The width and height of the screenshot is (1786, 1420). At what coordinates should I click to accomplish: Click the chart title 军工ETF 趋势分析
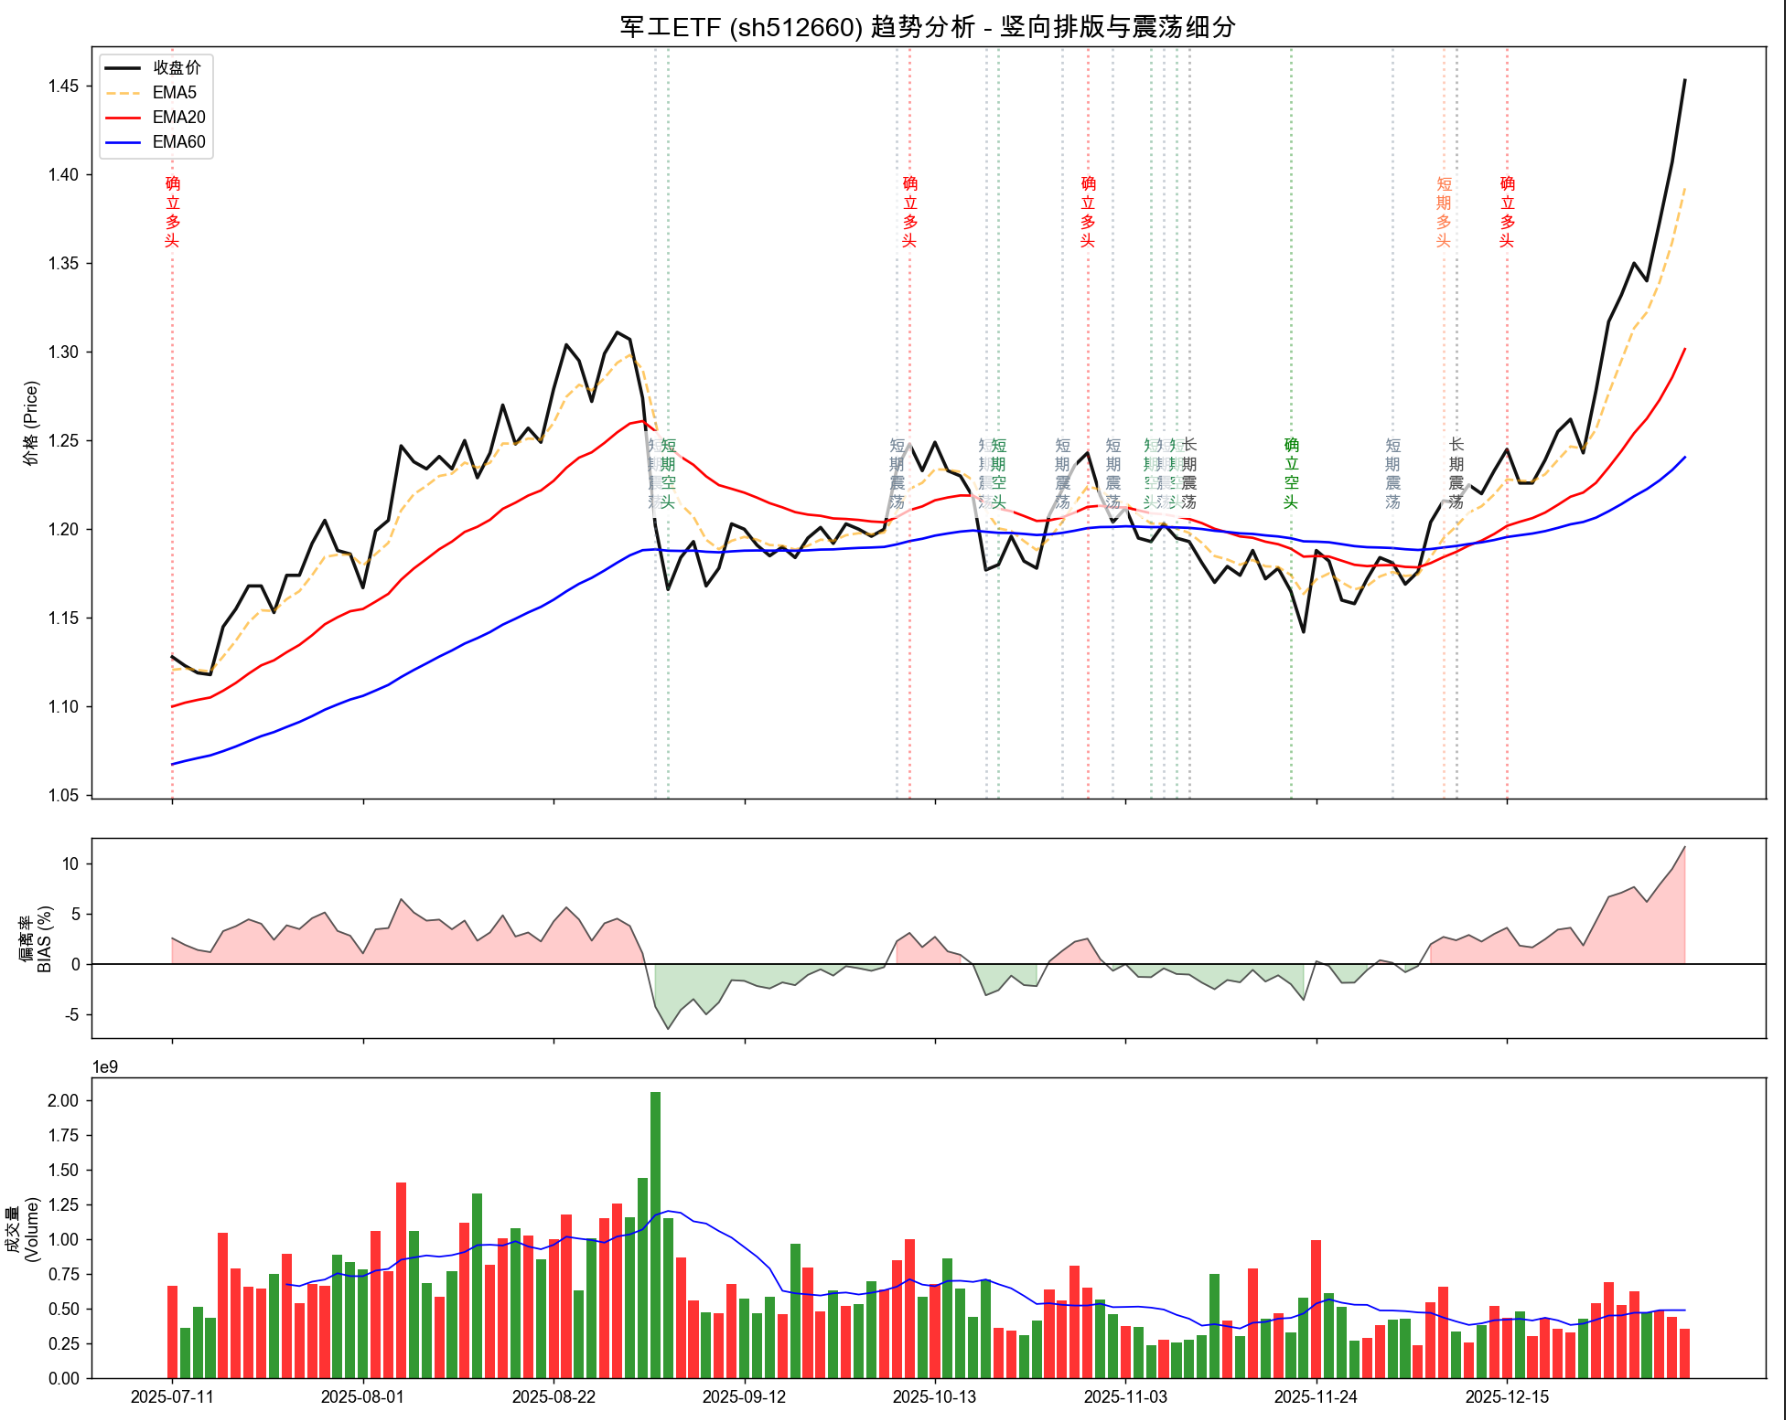927,27
